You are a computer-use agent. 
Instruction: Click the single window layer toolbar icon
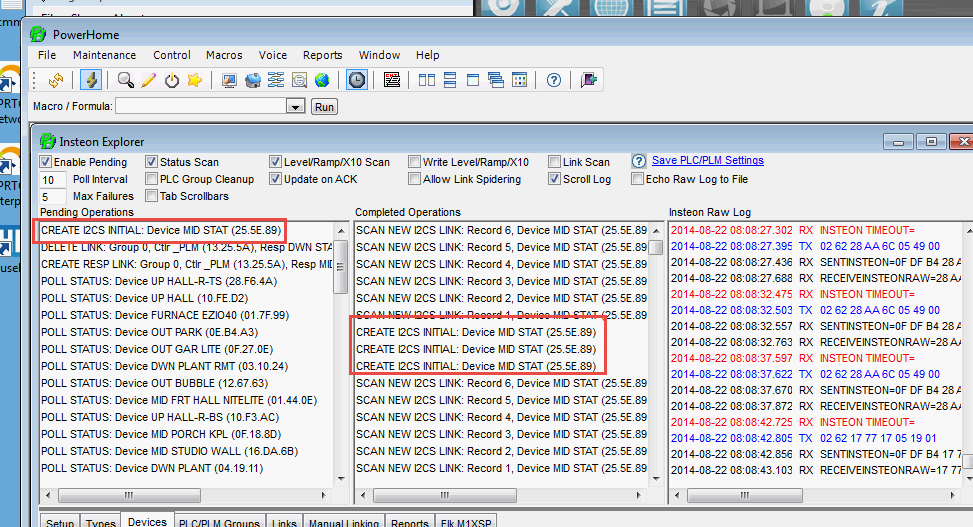click(x=473, y=80)
